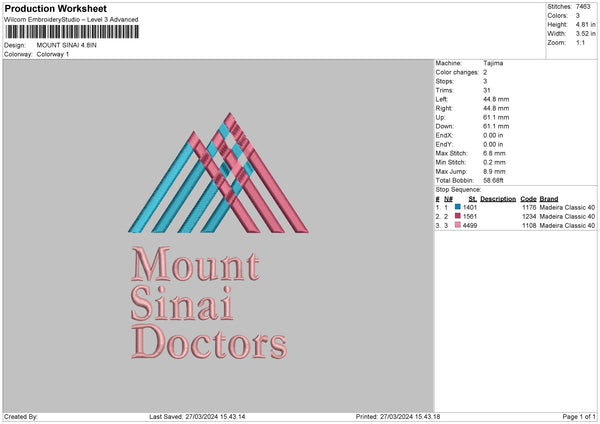600x424 pixels.
Task: Click the Height value 4.81 in
Action: (x=585, y=24)
